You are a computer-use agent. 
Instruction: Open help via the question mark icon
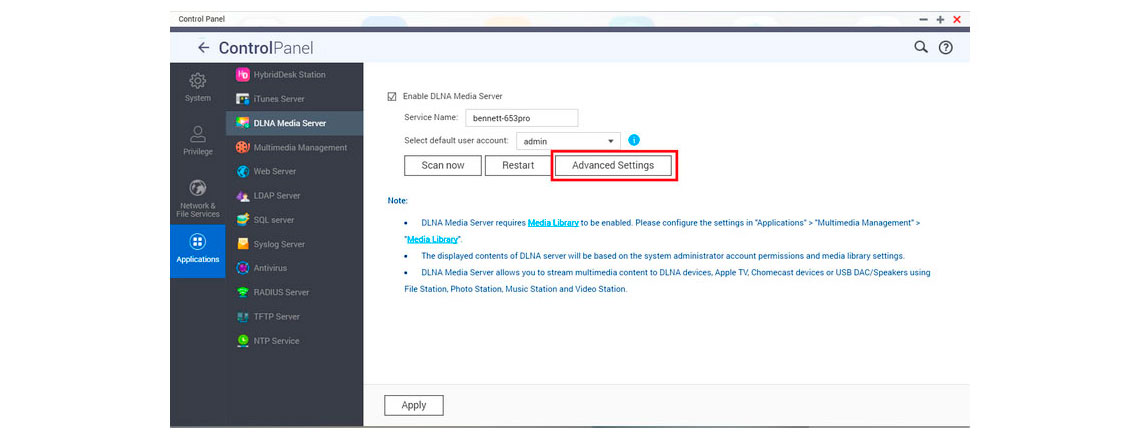[x=945, y=48]
